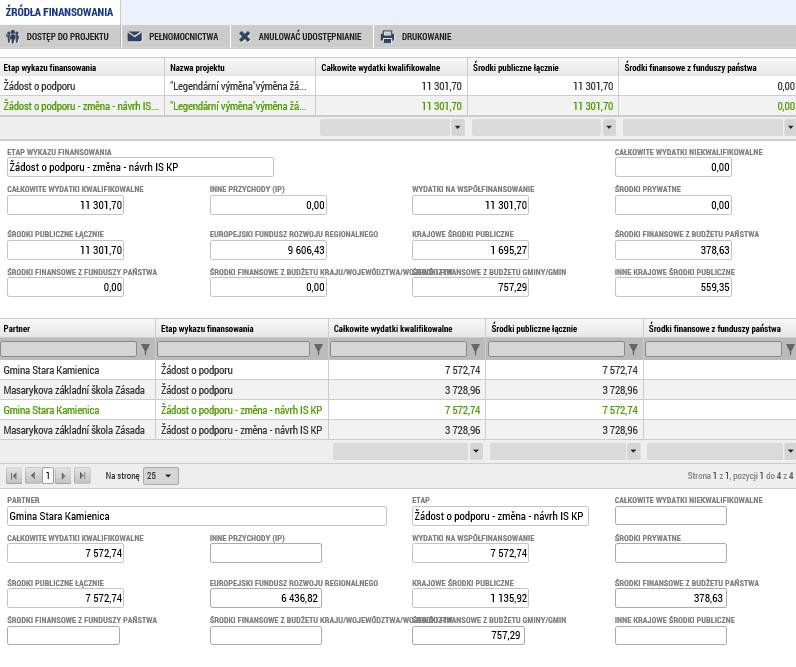Click Środki publiczne łącznie filter field in partner table

pyautogui.click(x=556, y=349)
